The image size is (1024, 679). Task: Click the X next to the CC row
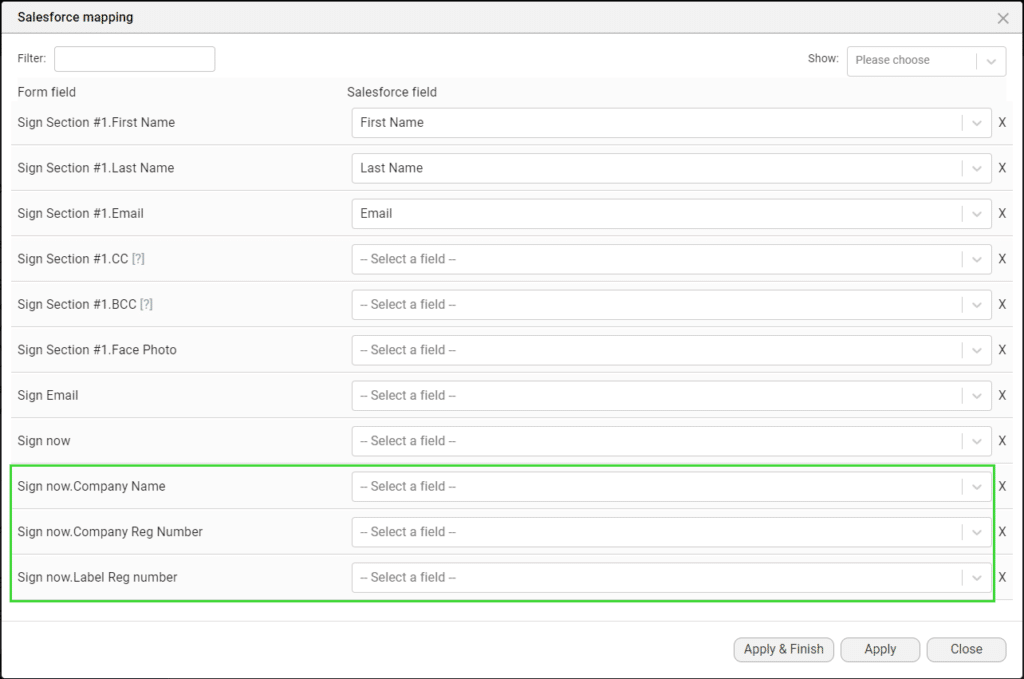tap(1002, 259)
